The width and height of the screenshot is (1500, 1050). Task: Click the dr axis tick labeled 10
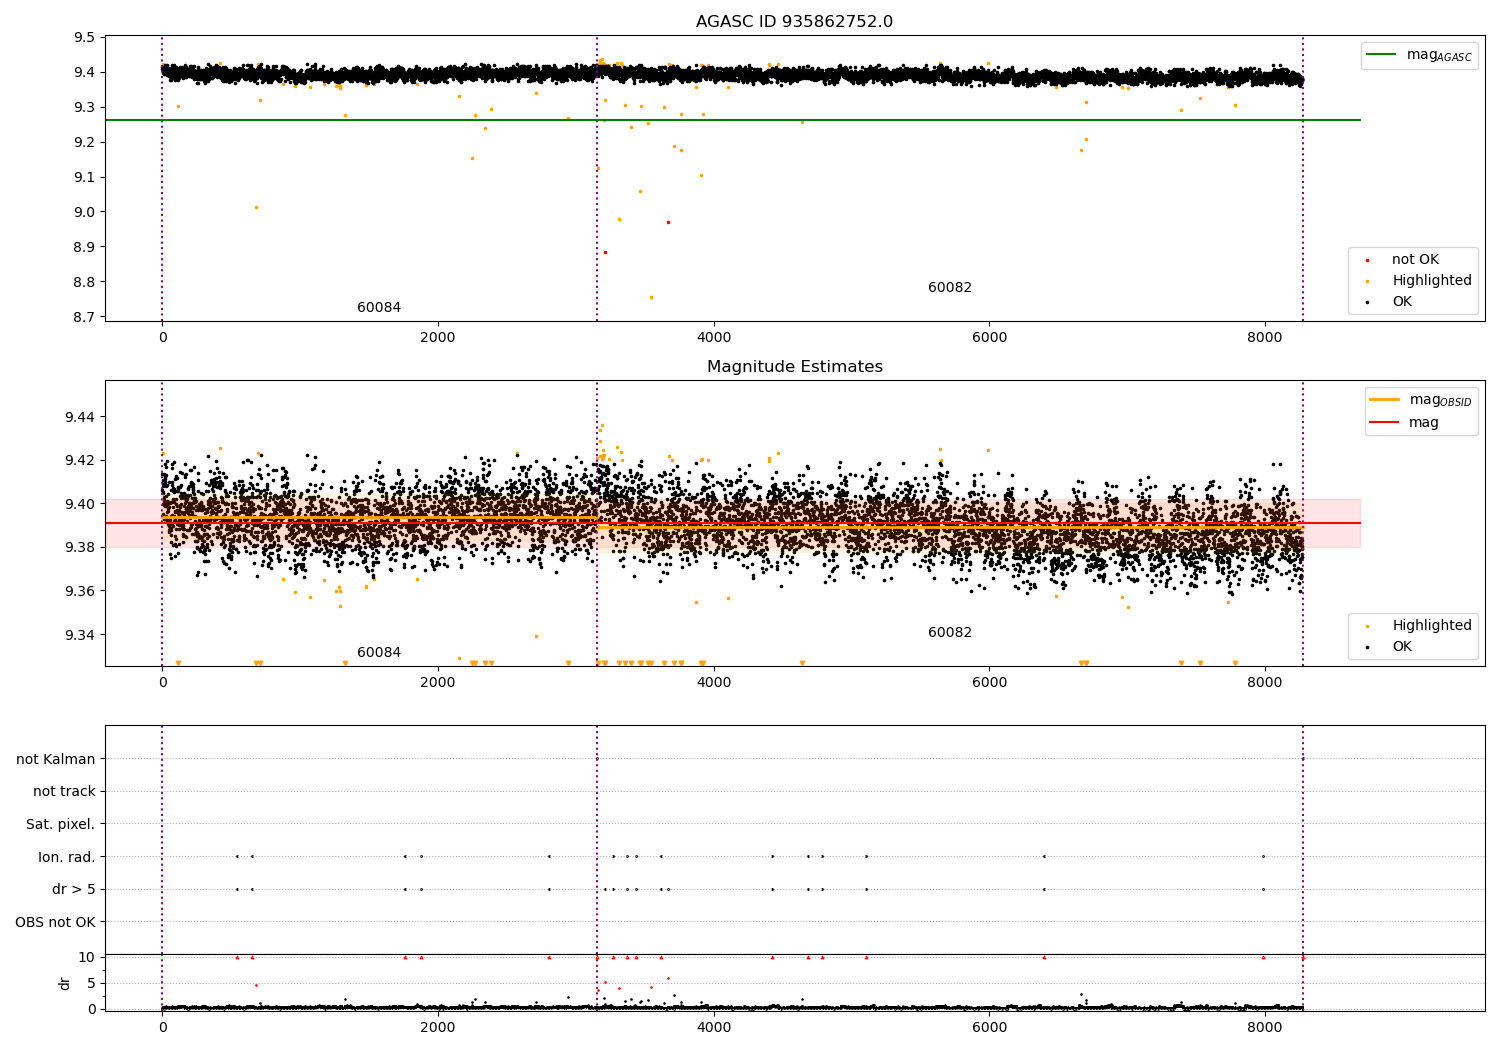(x=87, y=957)
